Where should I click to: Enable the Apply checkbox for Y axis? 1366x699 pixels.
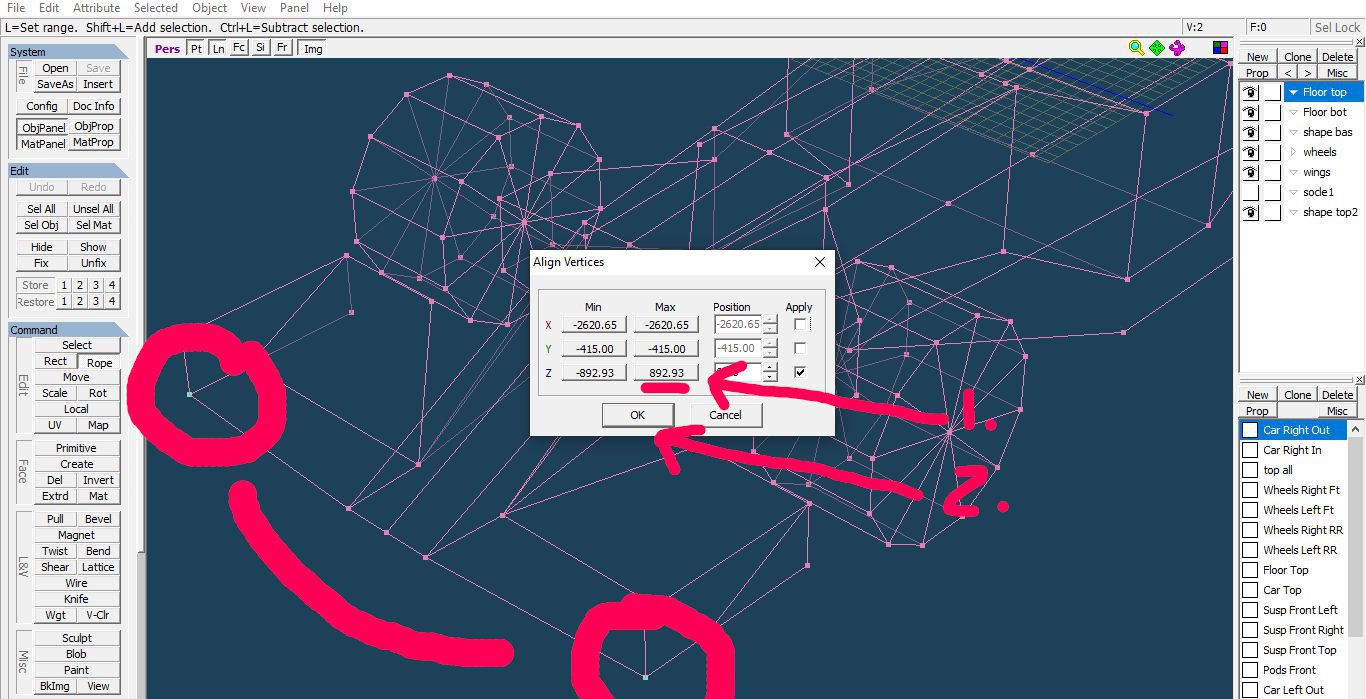coord(799,348)
